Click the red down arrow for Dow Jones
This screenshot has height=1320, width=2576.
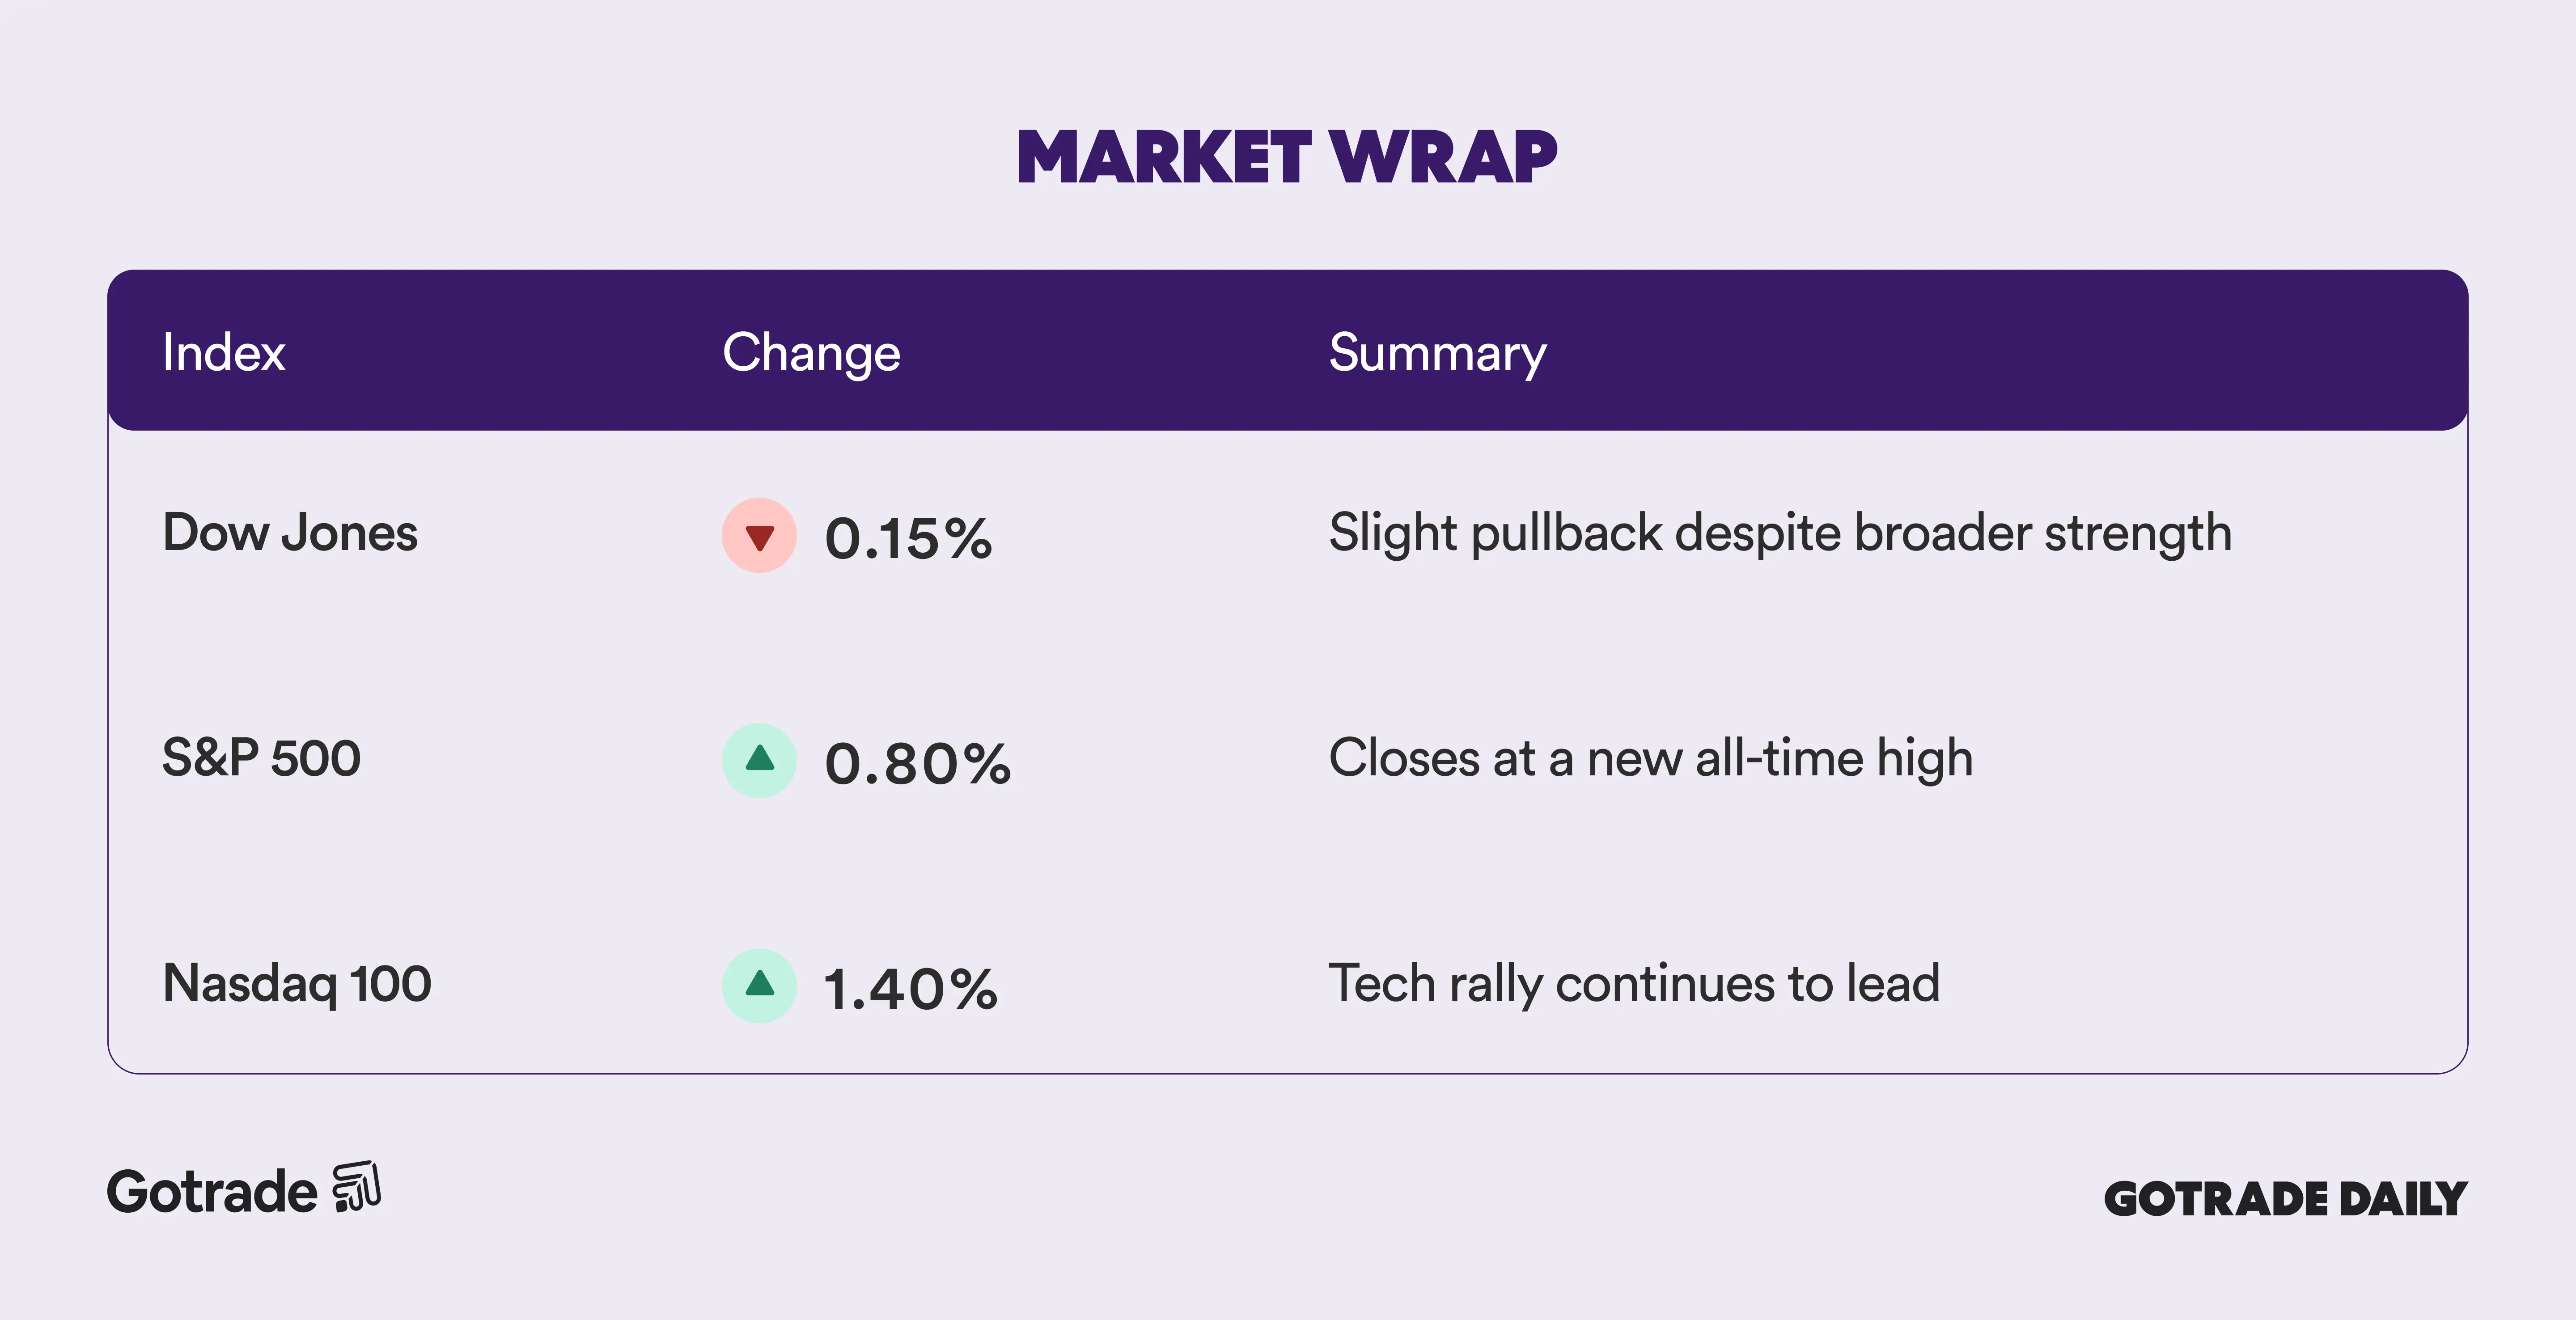[x=759, y=536]
